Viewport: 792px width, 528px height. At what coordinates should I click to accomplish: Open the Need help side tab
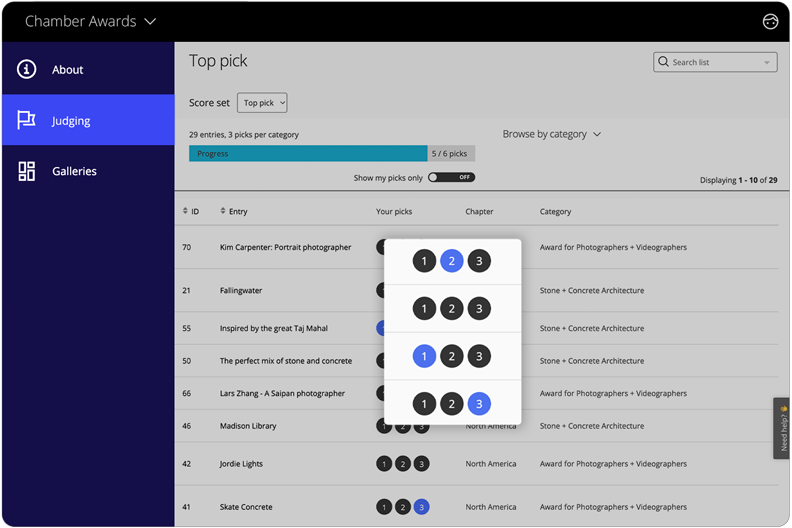[782, 428]
